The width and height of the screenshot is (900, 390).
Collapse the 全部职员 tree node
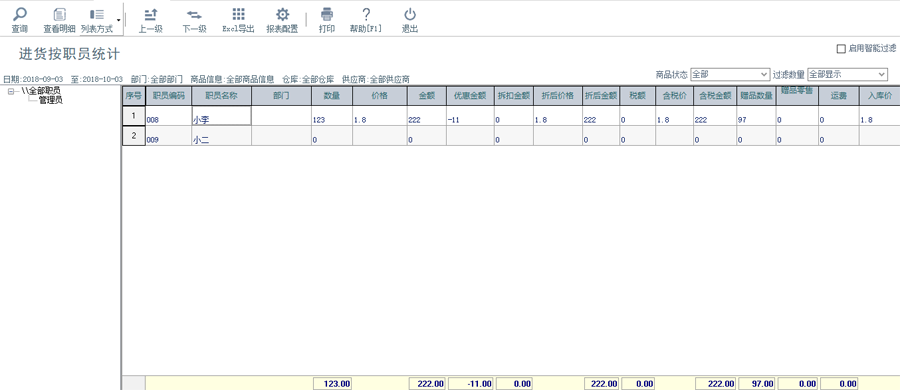point(11,91)
